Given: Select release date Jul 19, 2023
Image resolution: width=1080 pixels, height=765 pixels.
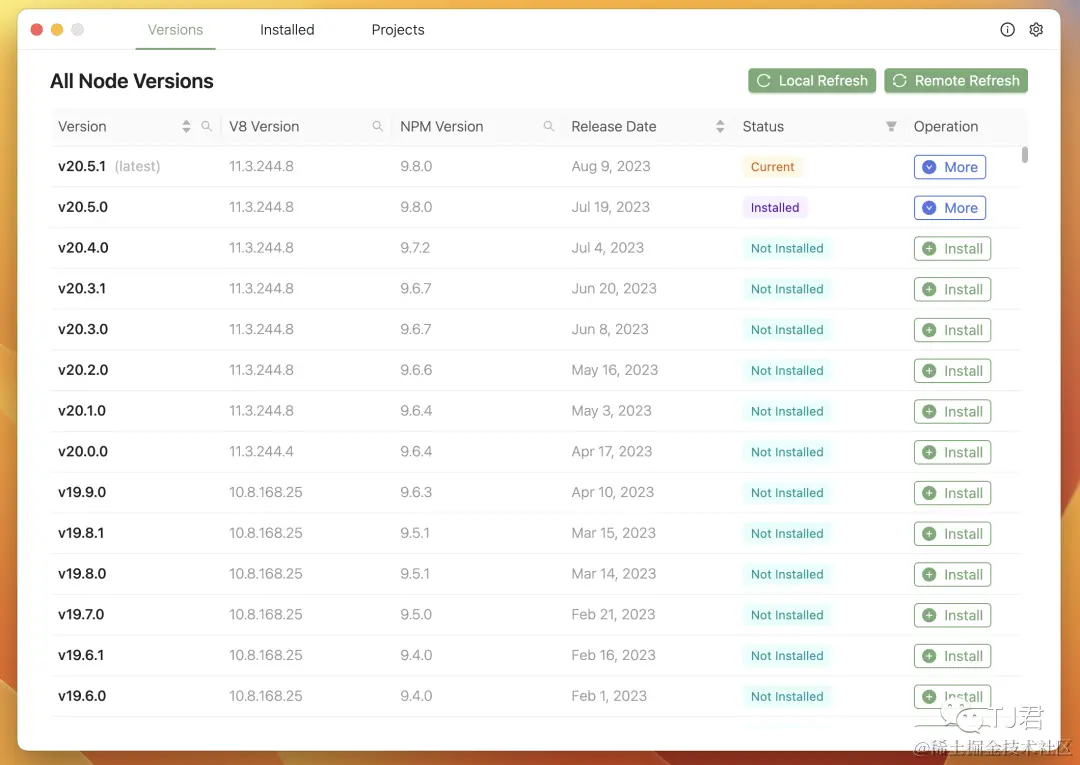Looking at the screenshot, I should pos(610,207).
